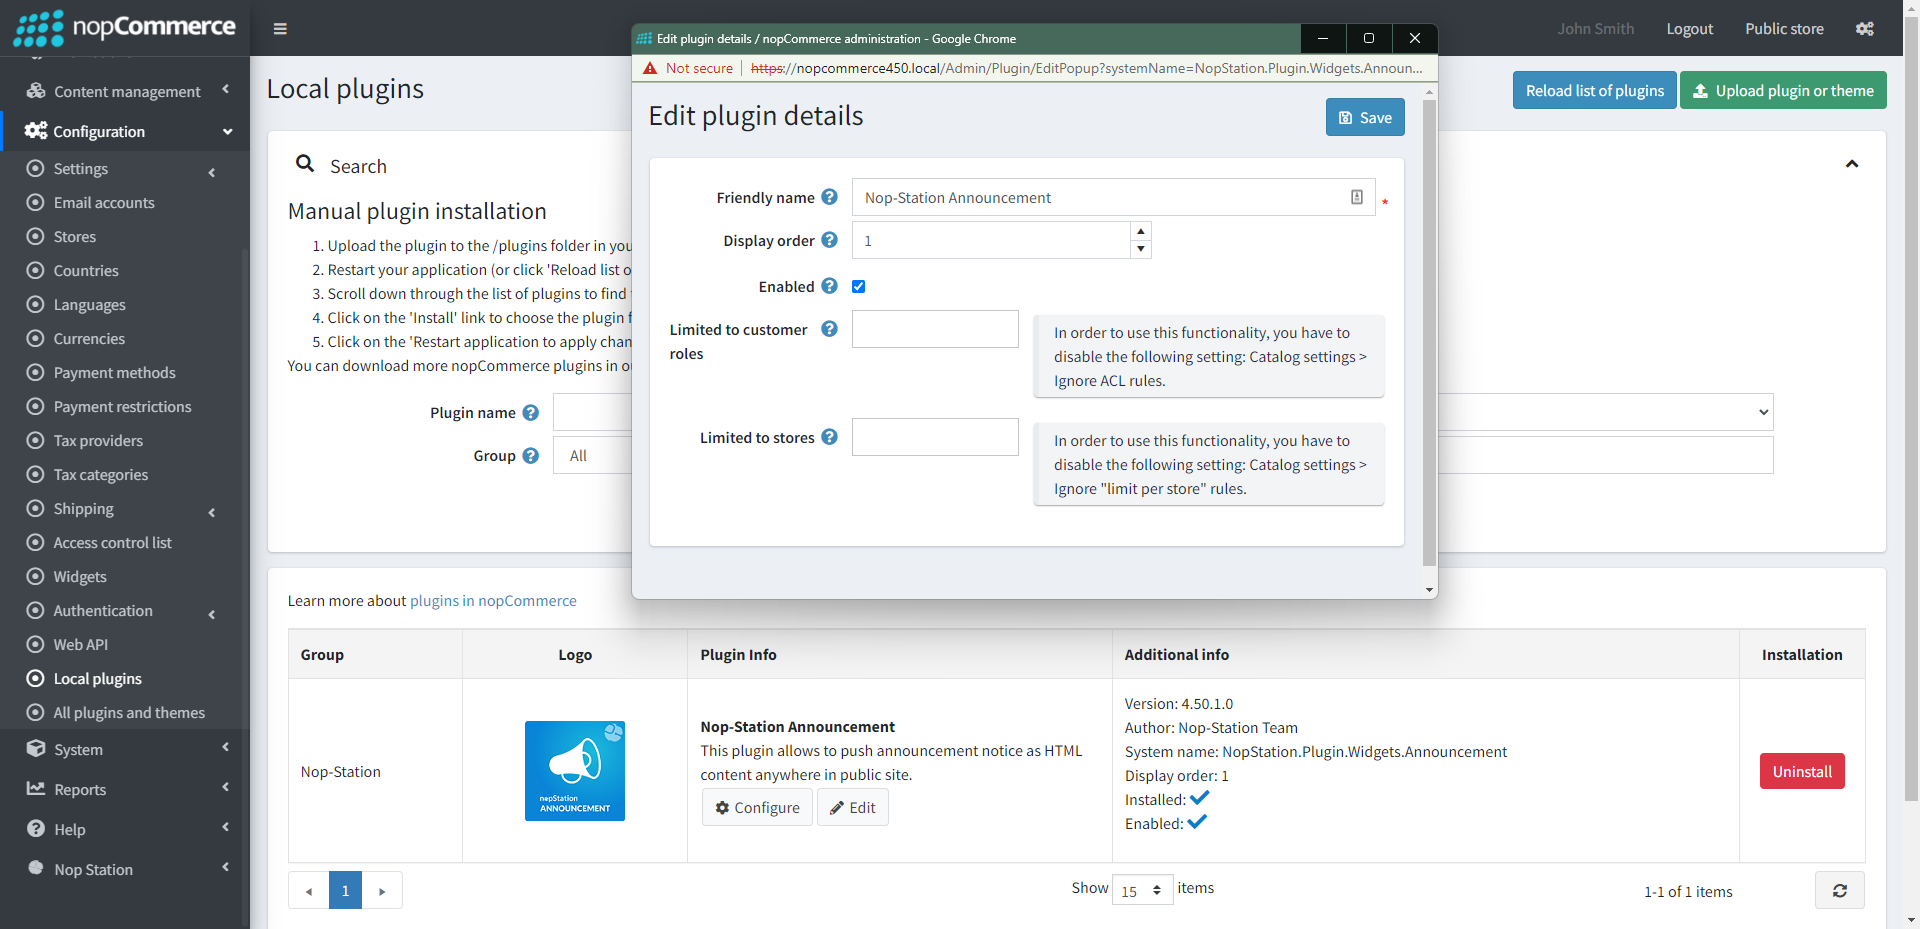This screenshot has width=1920, height=929.
Task: Expand the Content management menu
Action: [125, 91]
